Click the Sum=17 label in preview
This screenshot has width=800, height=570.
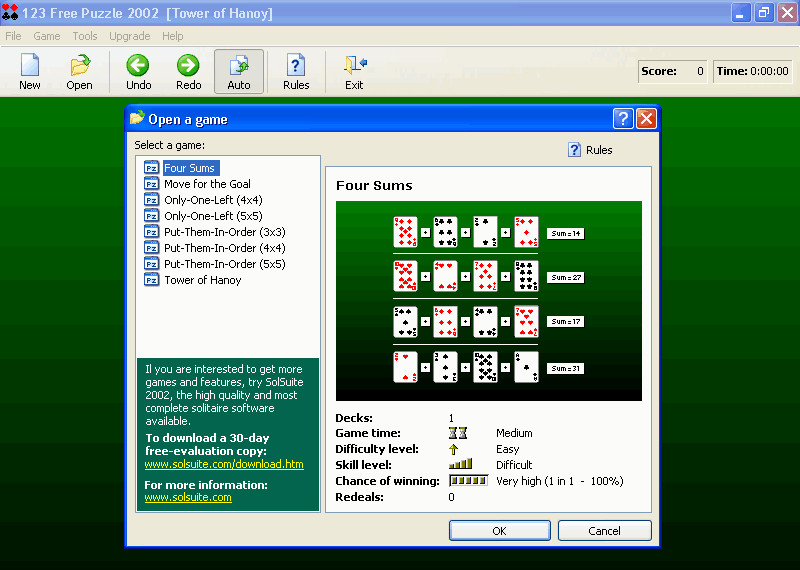(565, 321)
